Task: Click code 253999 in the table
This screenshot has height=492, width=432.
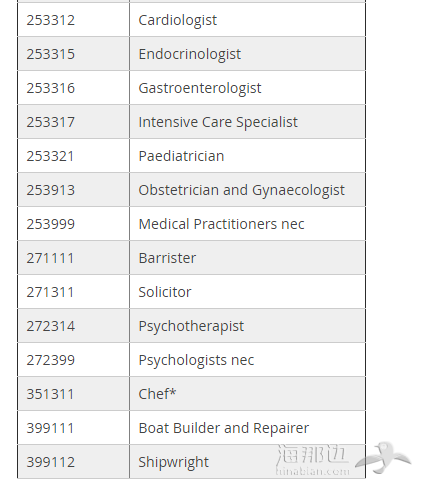Action: pyautogui.click(x=51, y=224)
